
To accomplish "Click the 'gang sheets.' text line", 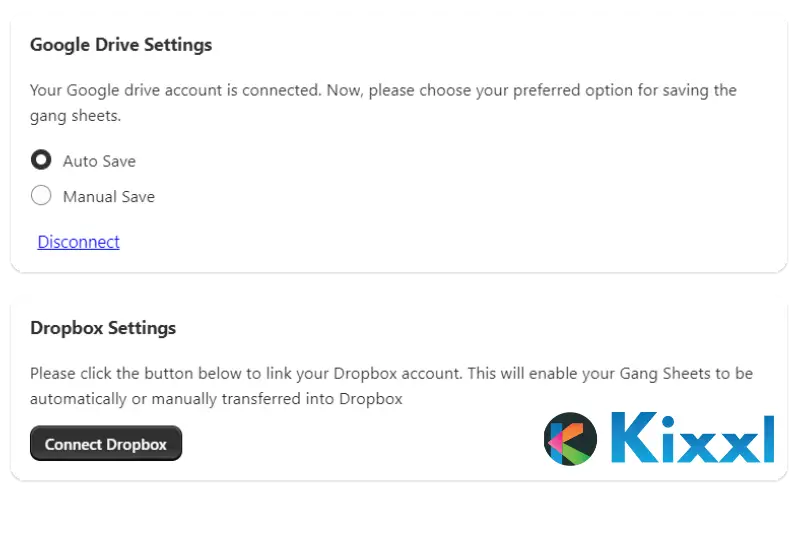I will (75, 116).
